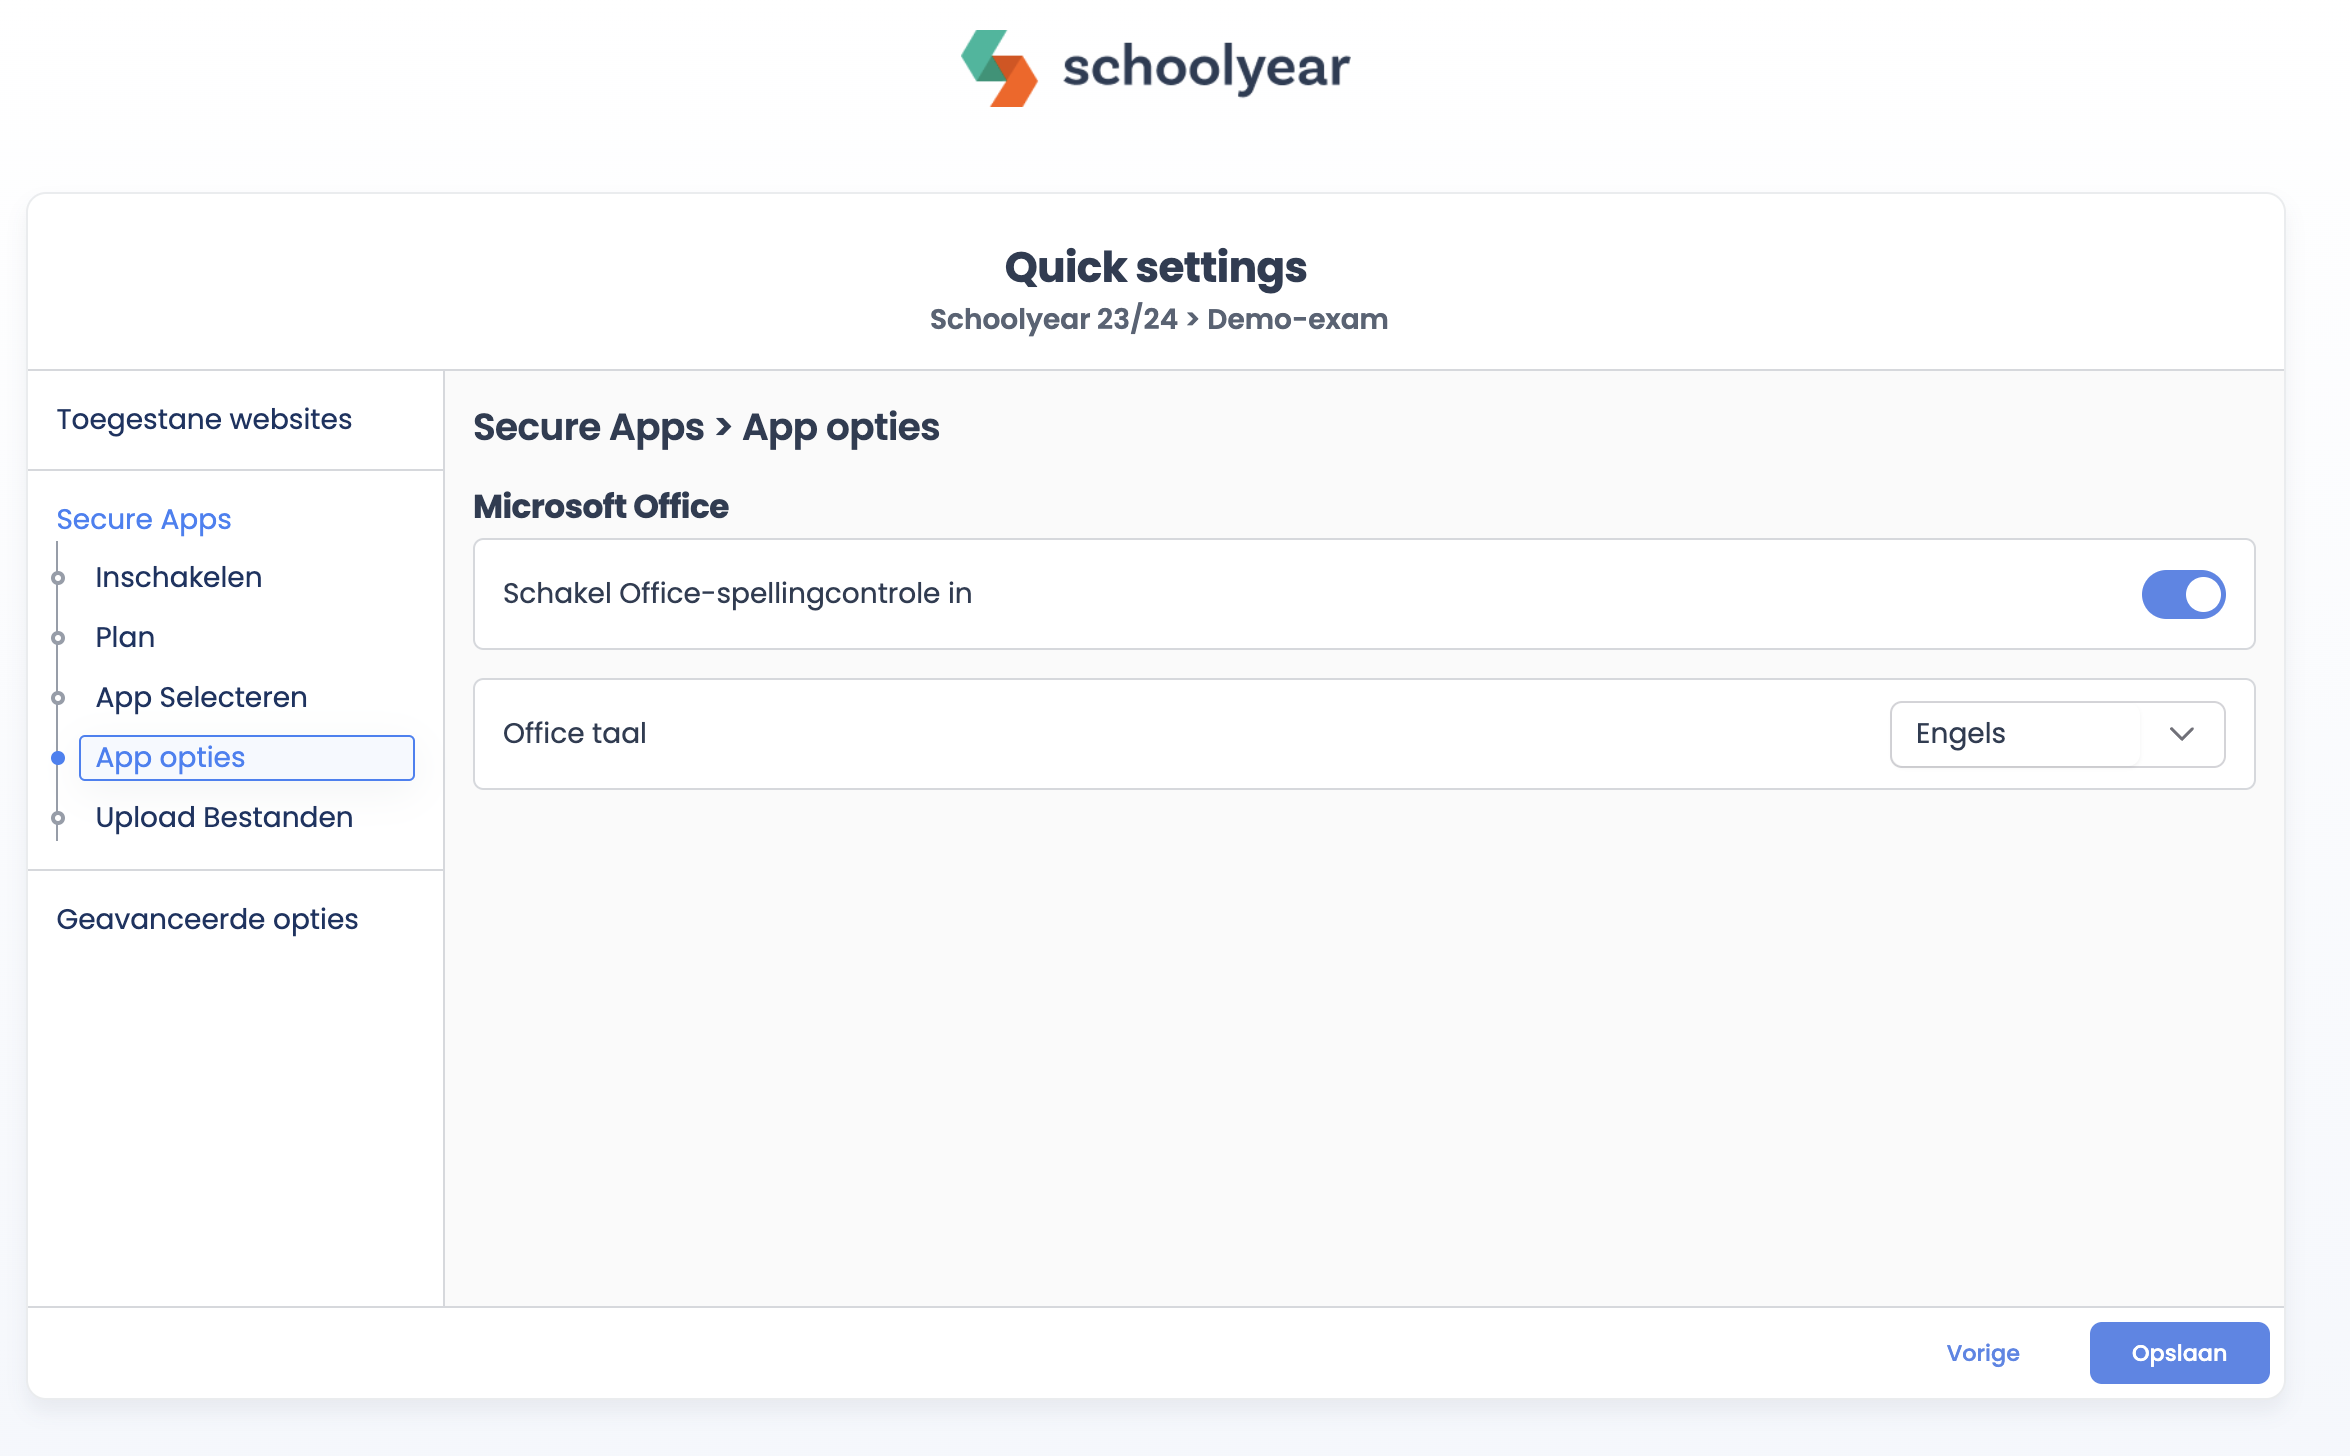Open the Office taal language box showing Engels
Image resolution: width=2350 pixels, height=1456 pixels.
(2016, 734)
